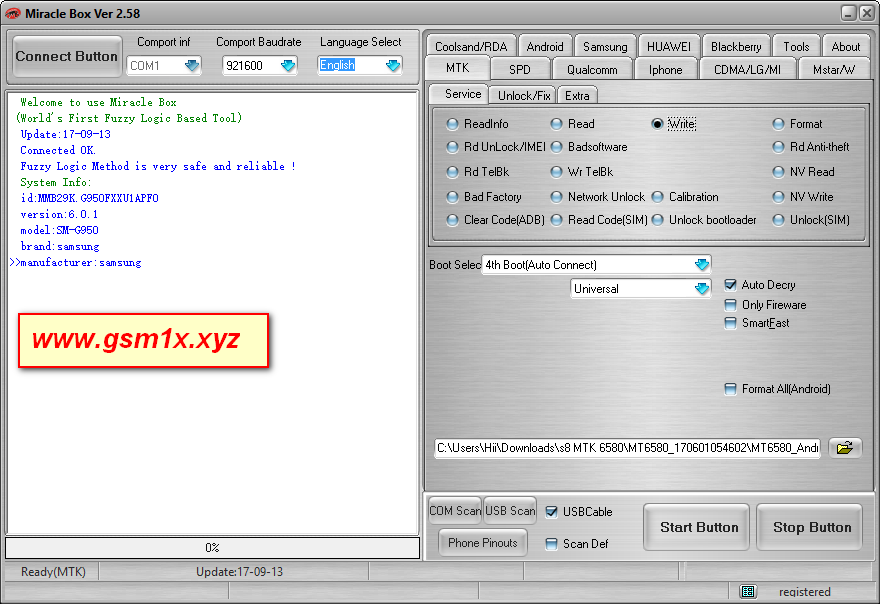Switch to the Blackberry tab
This screenshot has width=880, height=604.
pyautogui.click(x=736, y=47)
